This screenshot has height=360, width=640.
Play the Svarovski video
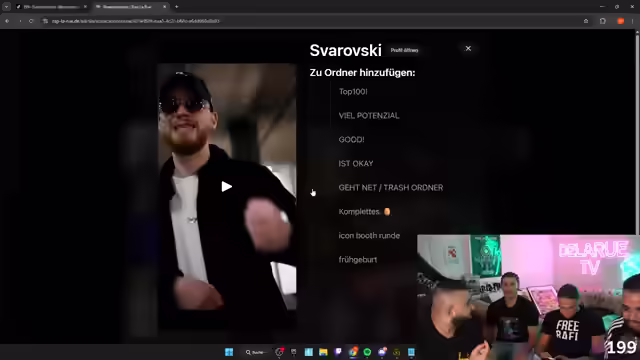click(x=227, y=187)
